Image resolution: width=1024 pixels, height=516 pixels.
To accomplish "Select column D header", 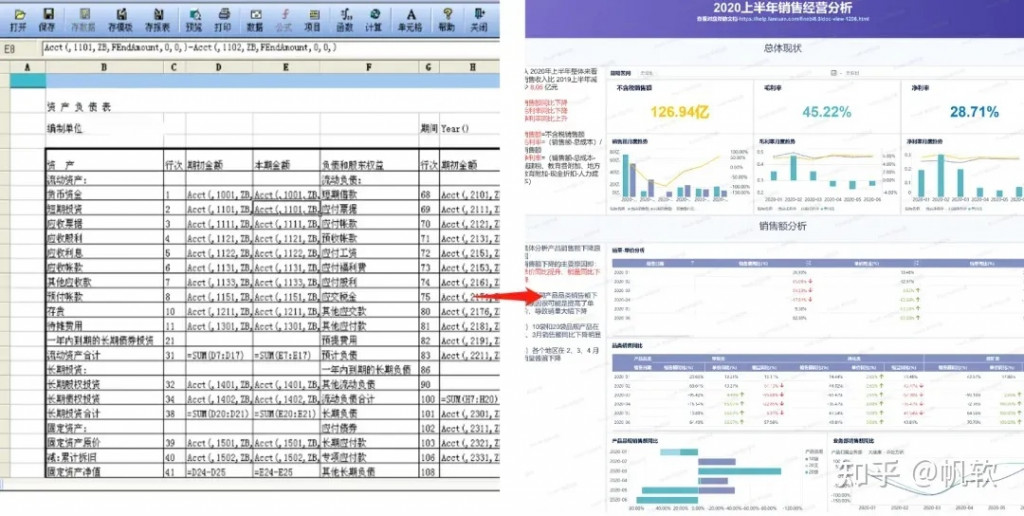I will [219, 67].
